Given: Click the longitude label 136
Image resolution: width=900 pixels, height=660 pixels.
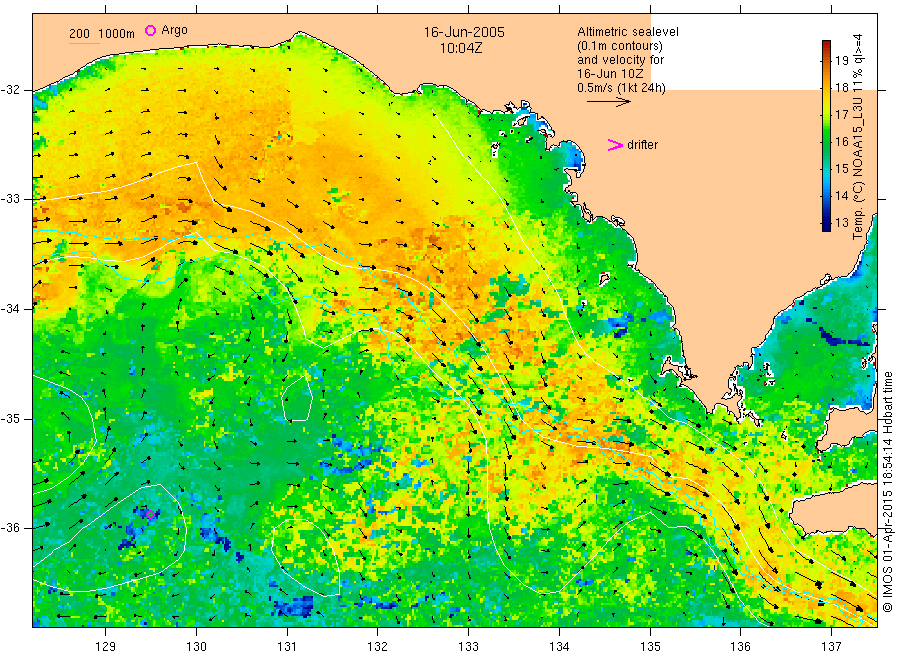Looking at the screenshot, I should (740, 647).
